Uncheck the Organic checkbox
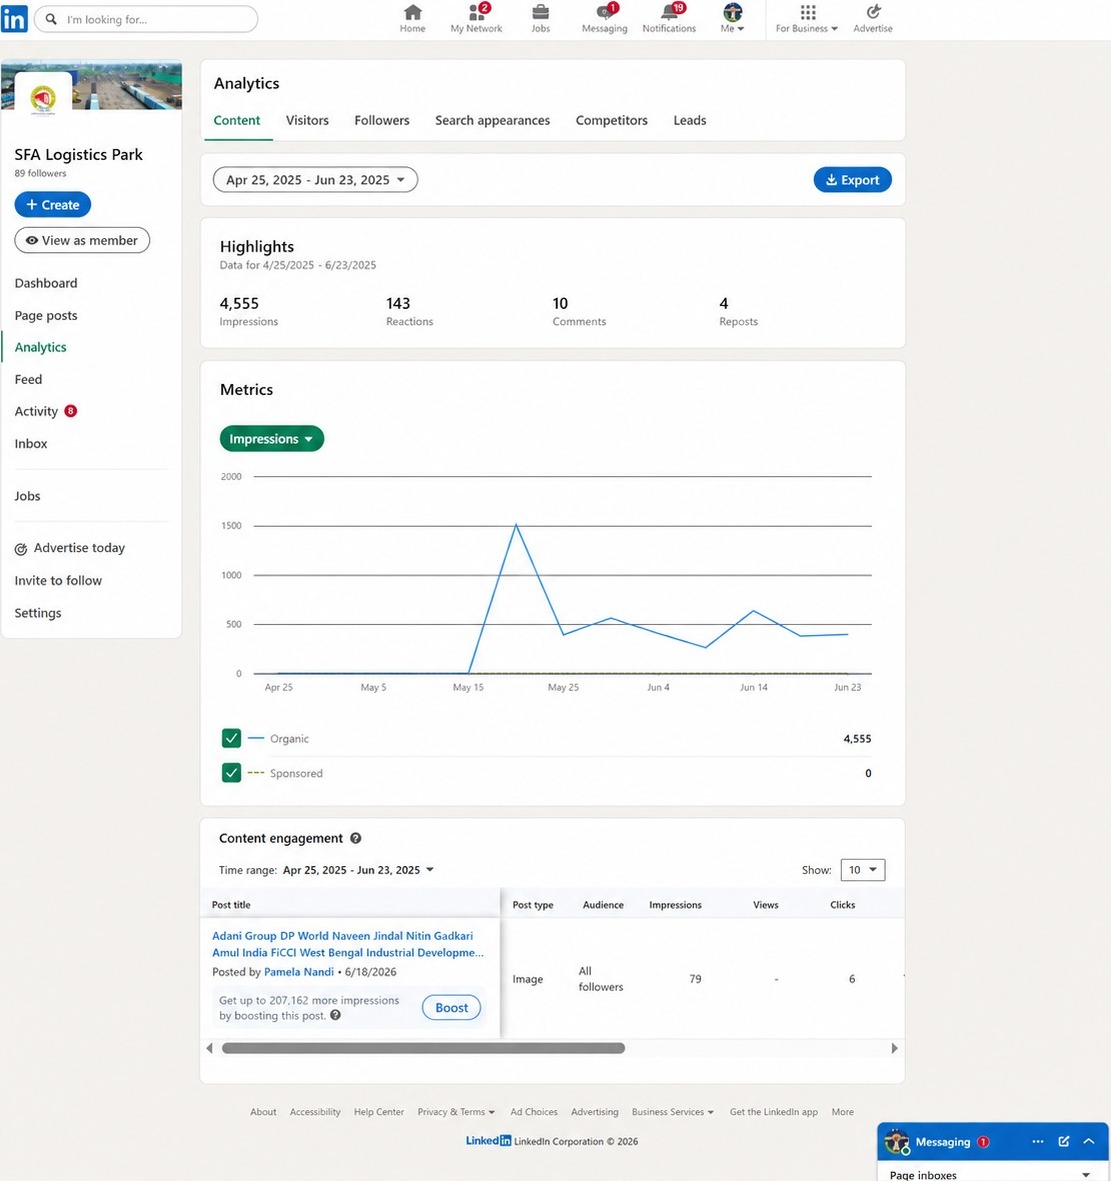 tap(231, 739)
